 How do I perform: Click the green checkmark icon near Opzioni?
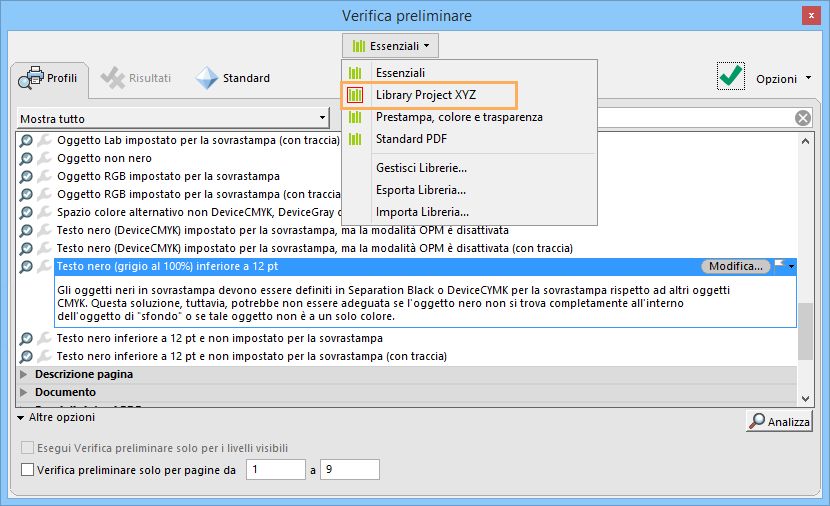pos(731,76)
